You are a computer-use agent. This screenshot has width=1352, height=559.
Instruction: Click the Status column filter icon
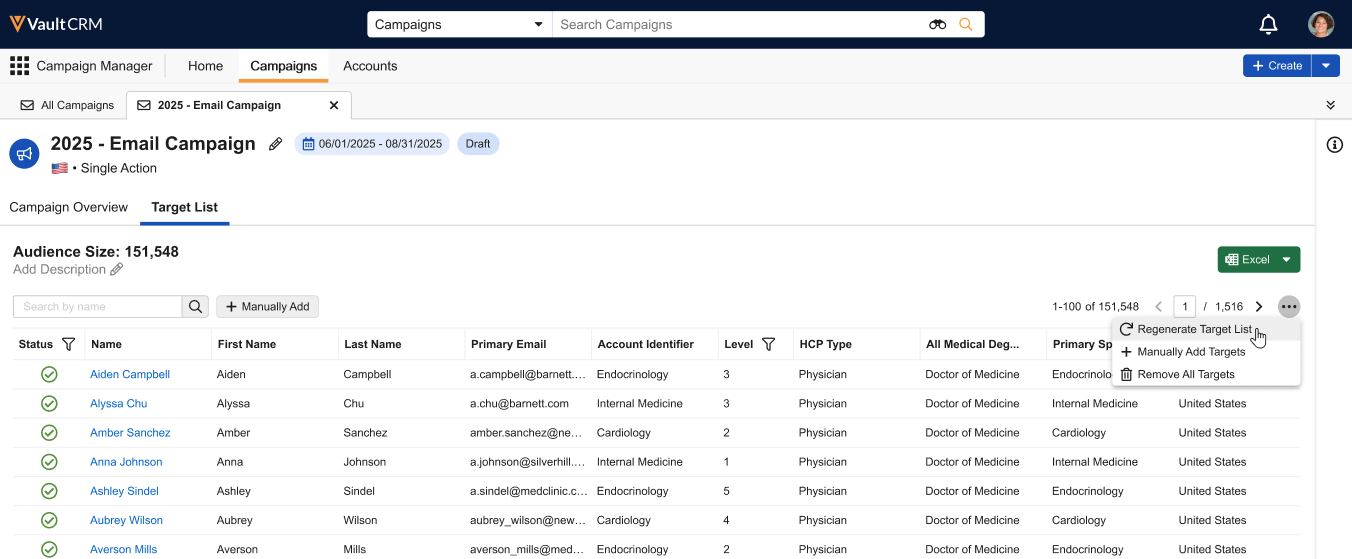point(68,344)
